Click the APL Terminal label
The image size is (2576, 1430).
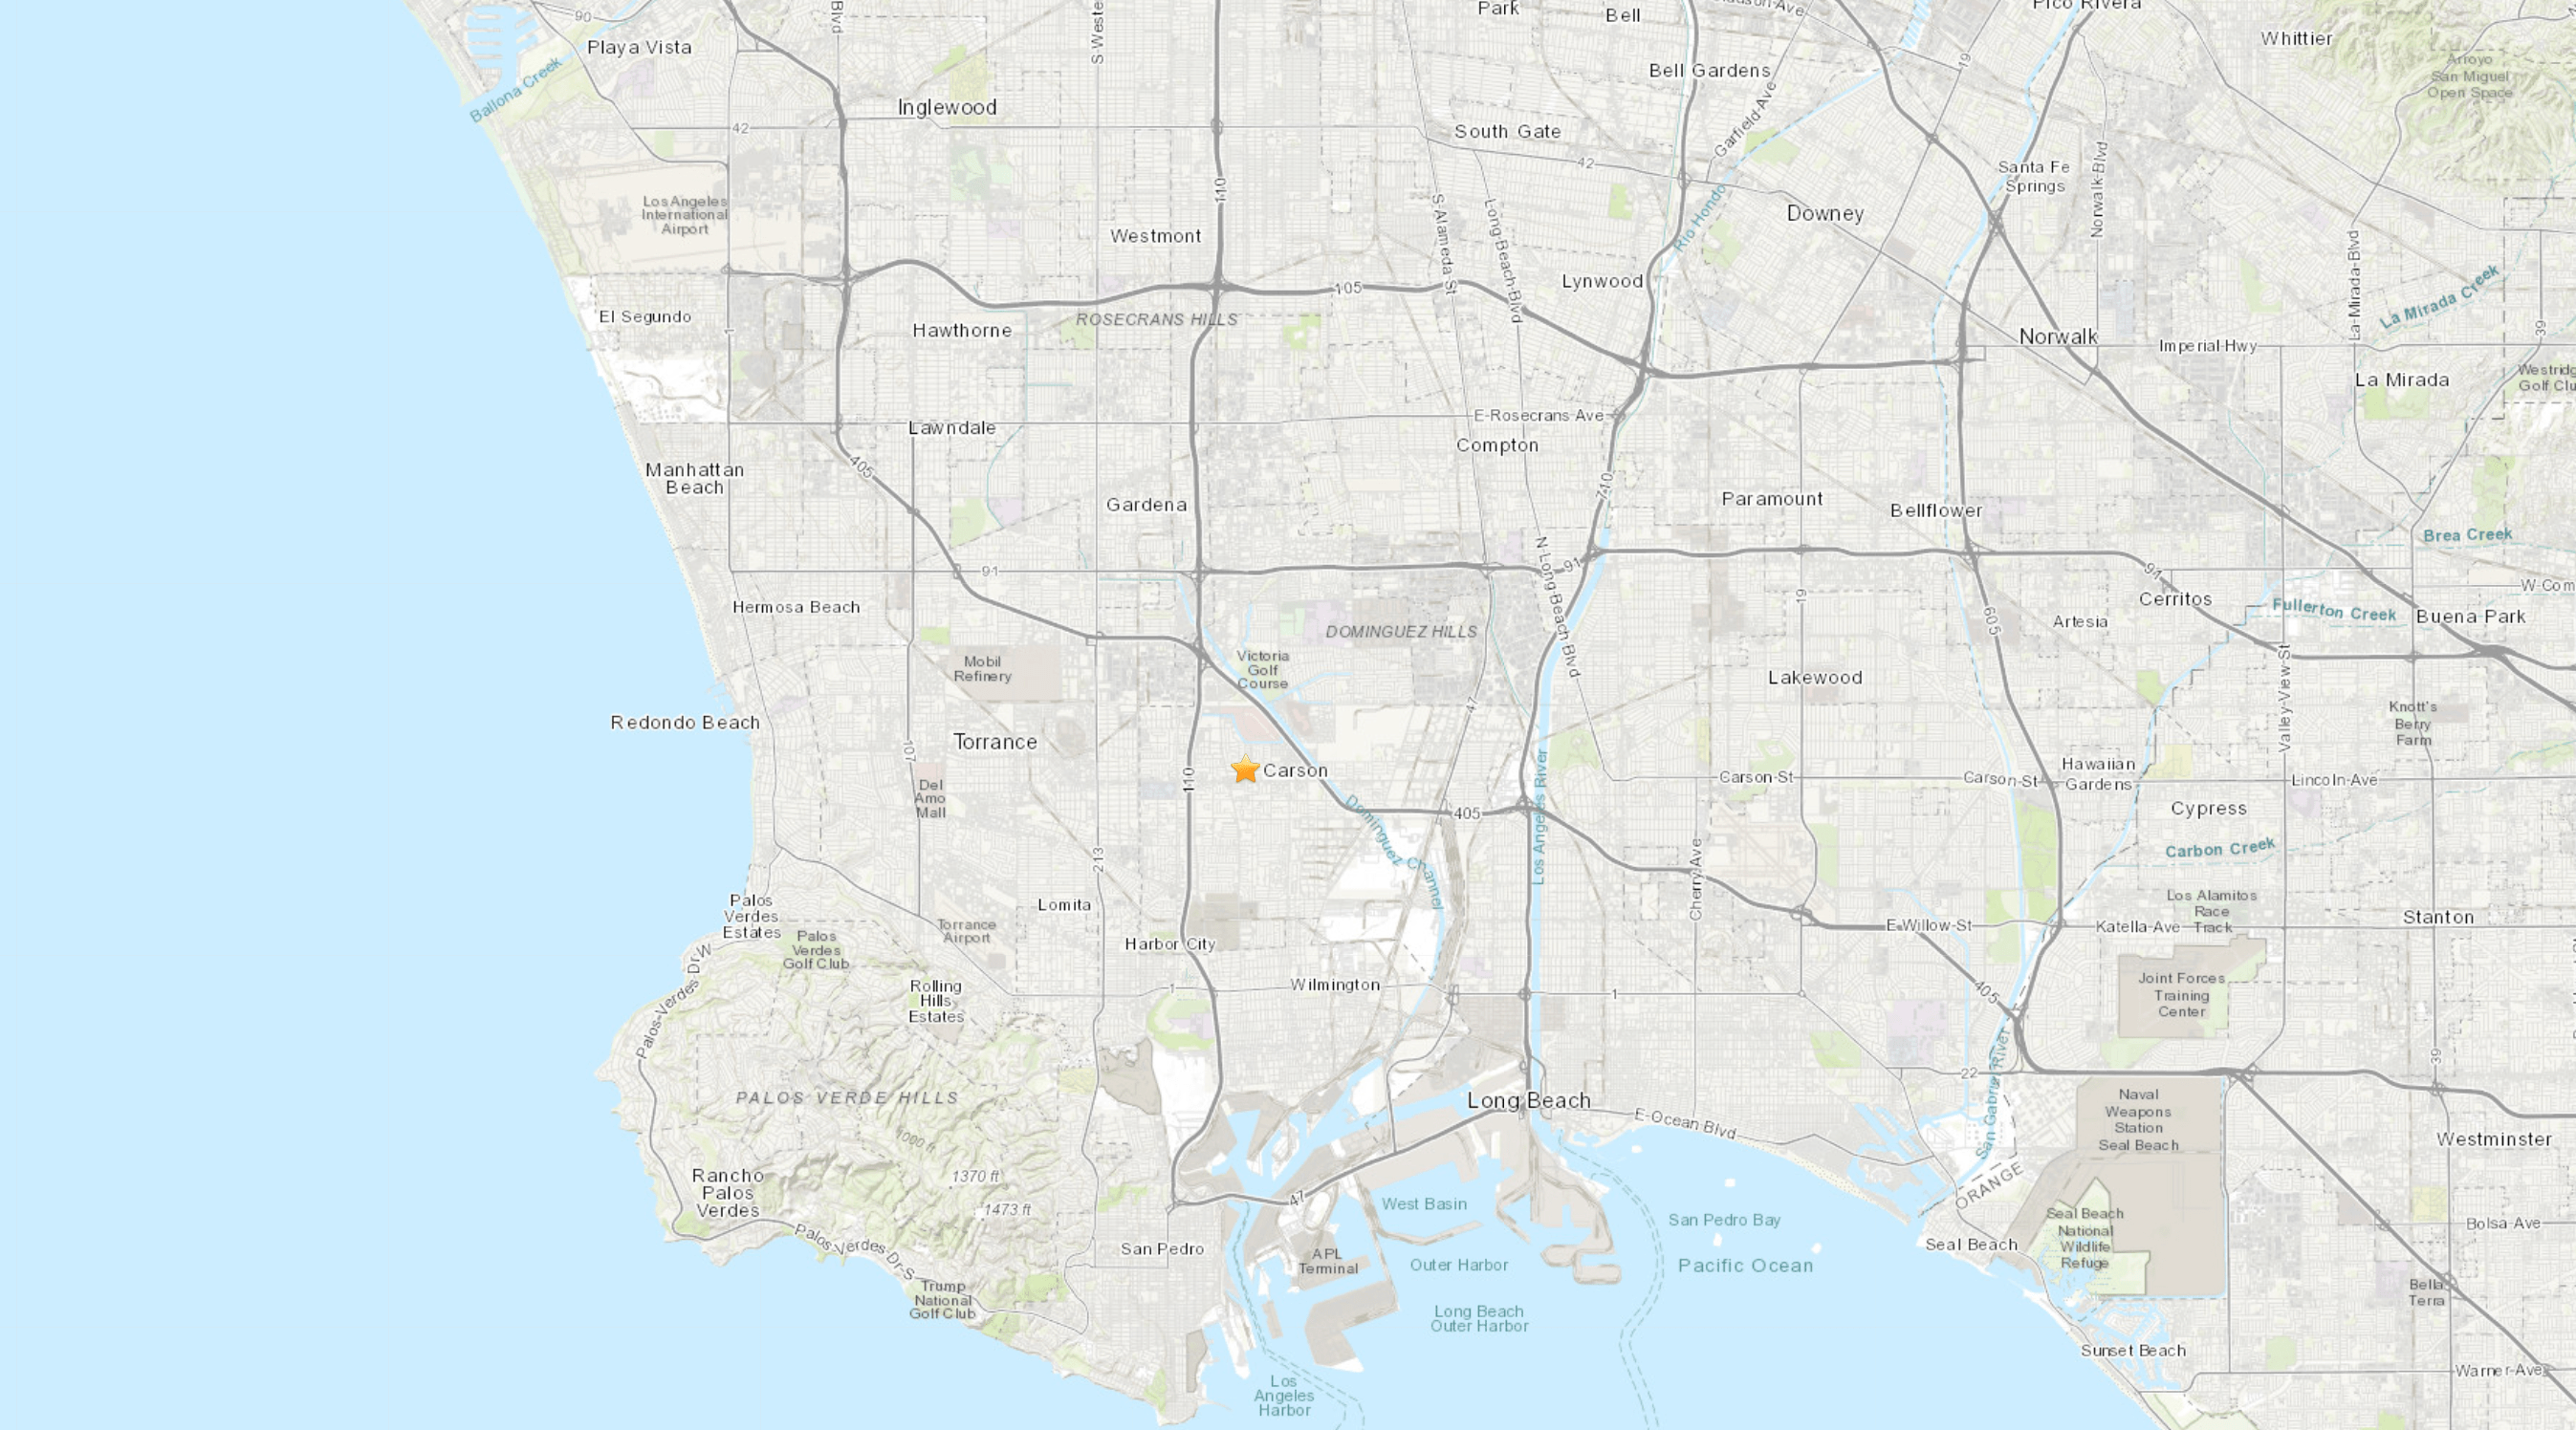tap(1328, 1262)
